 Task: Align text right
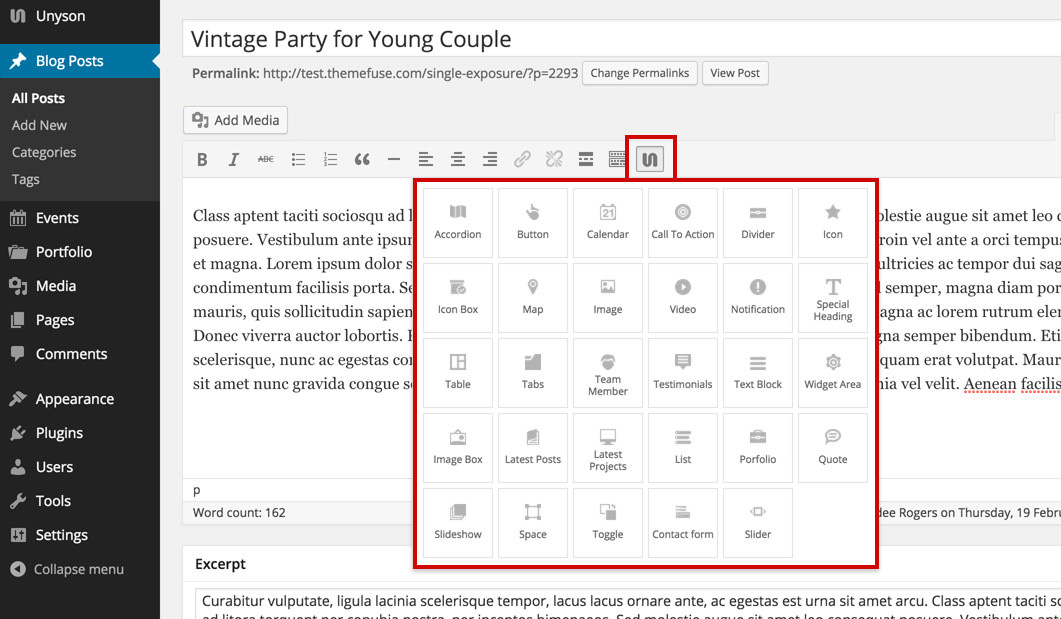[x=490, y=160]
